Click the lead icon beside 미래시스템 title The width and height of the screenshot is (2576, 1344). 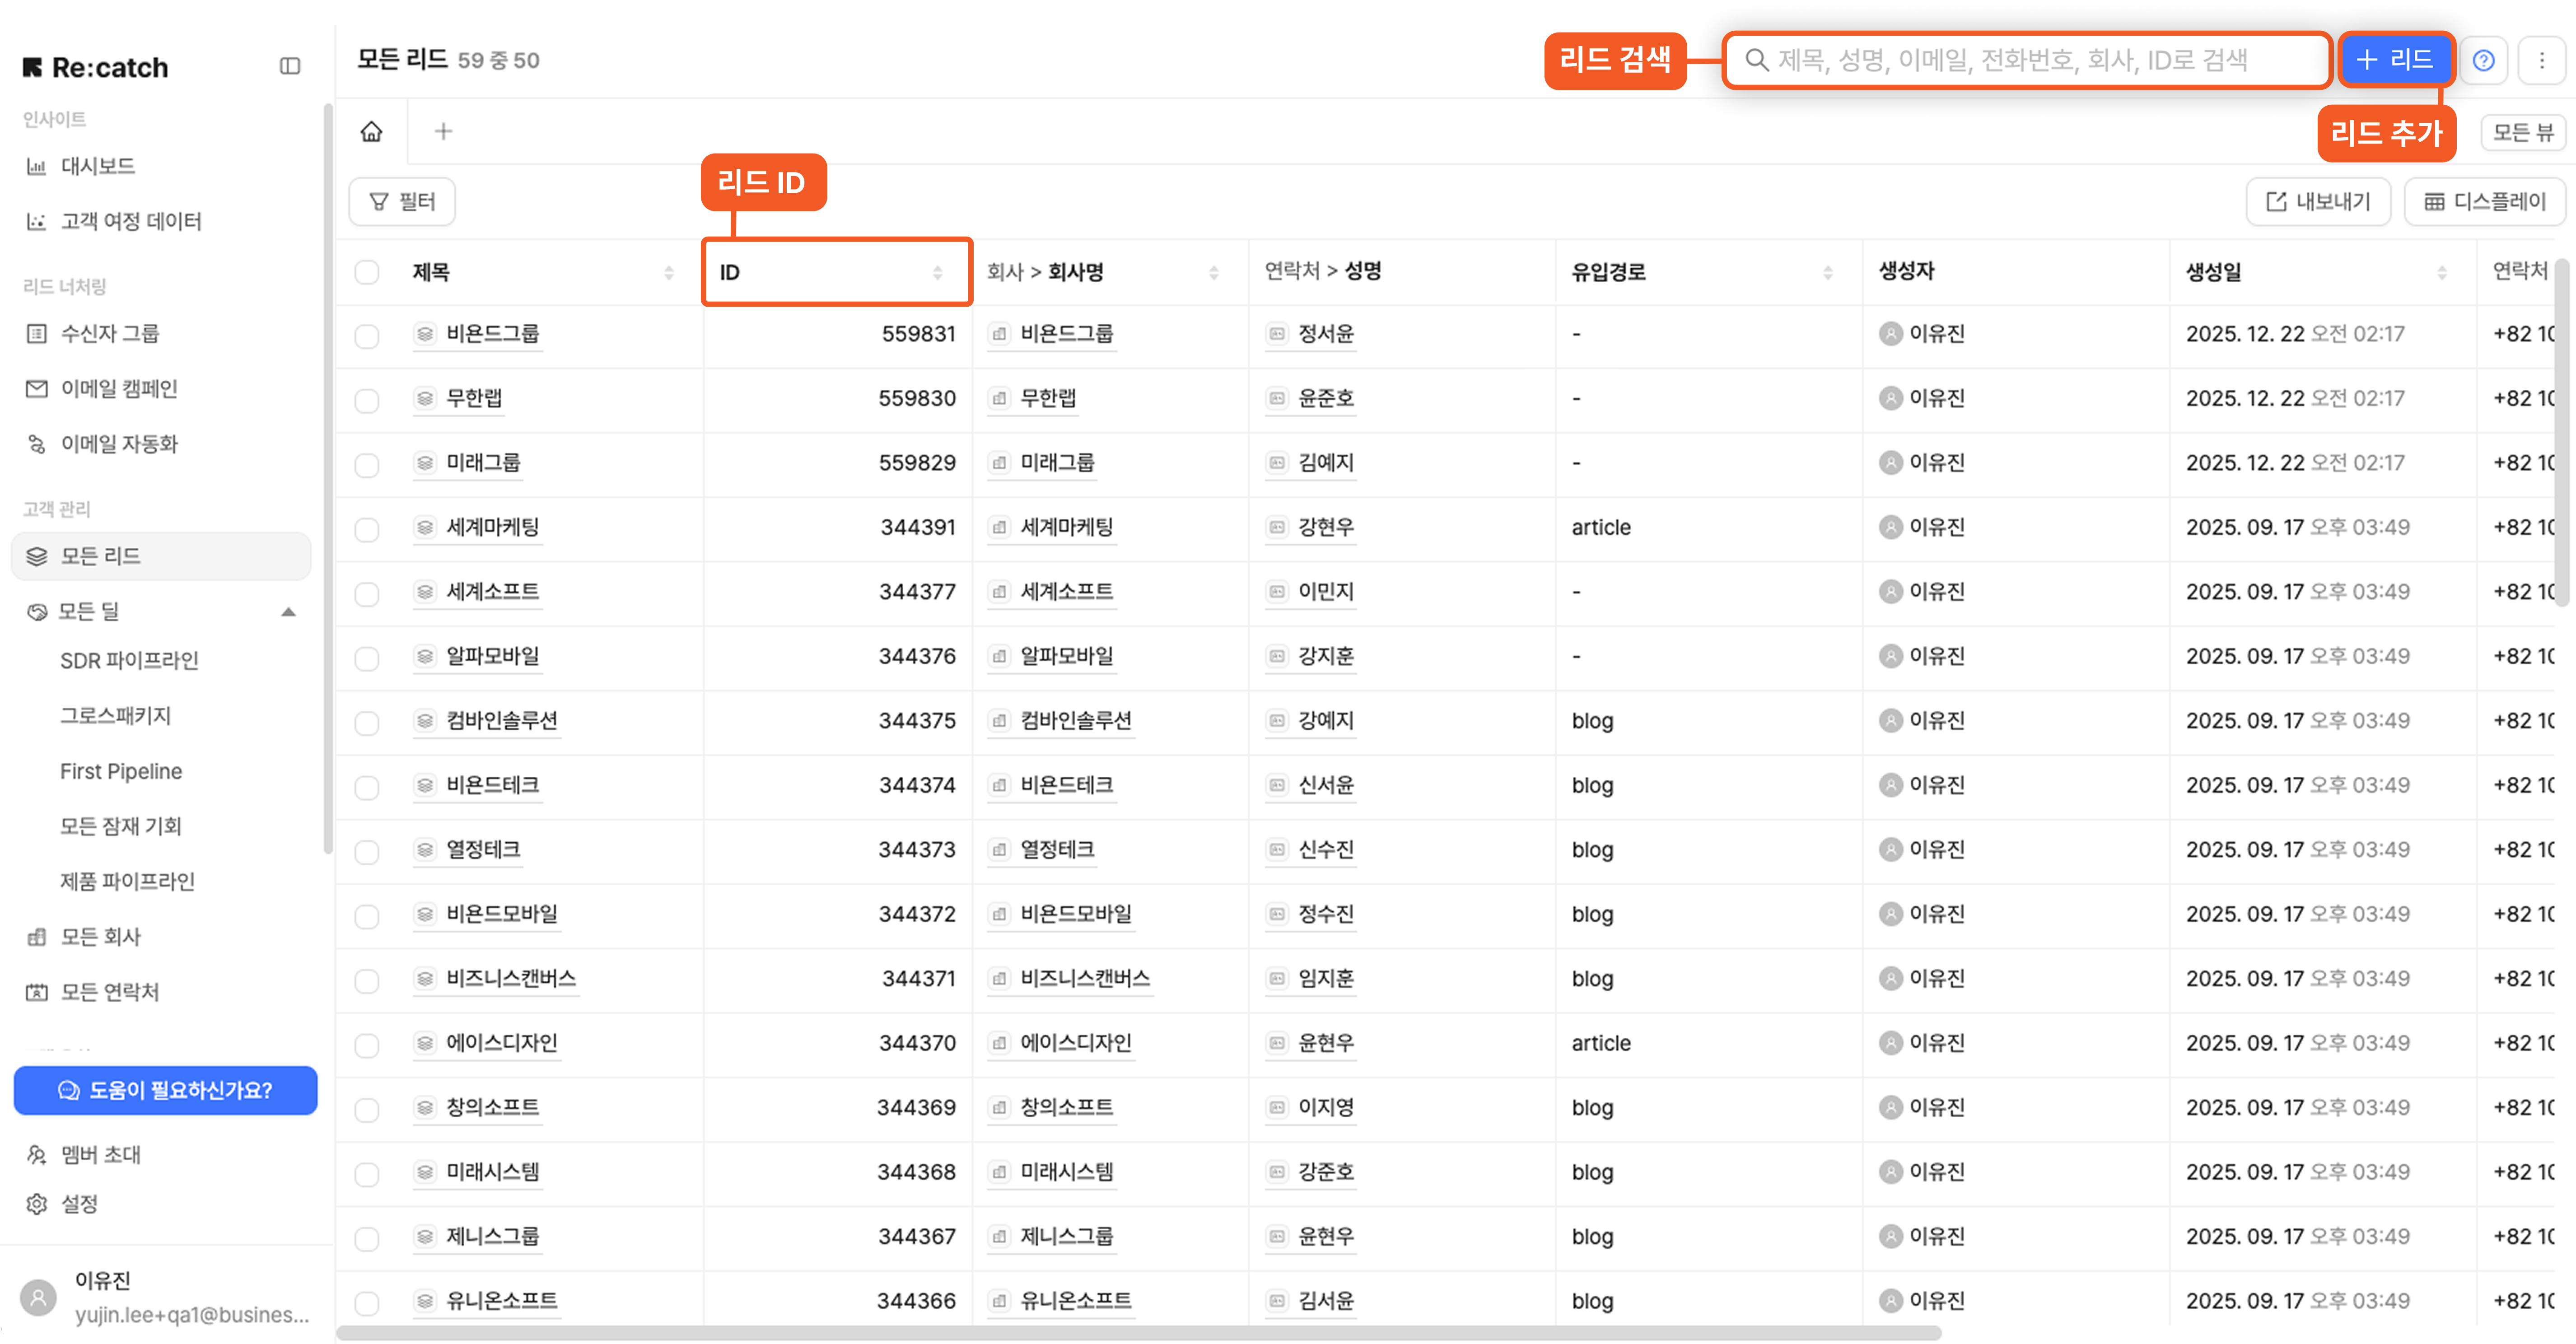click(x=426, y=1172)
